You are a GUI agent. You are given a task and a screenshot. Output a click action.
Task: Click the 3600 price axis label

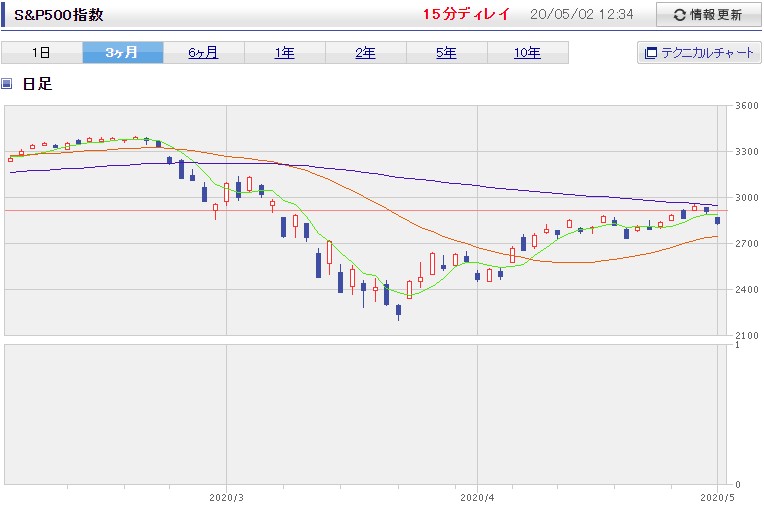(x=747, y=105)
